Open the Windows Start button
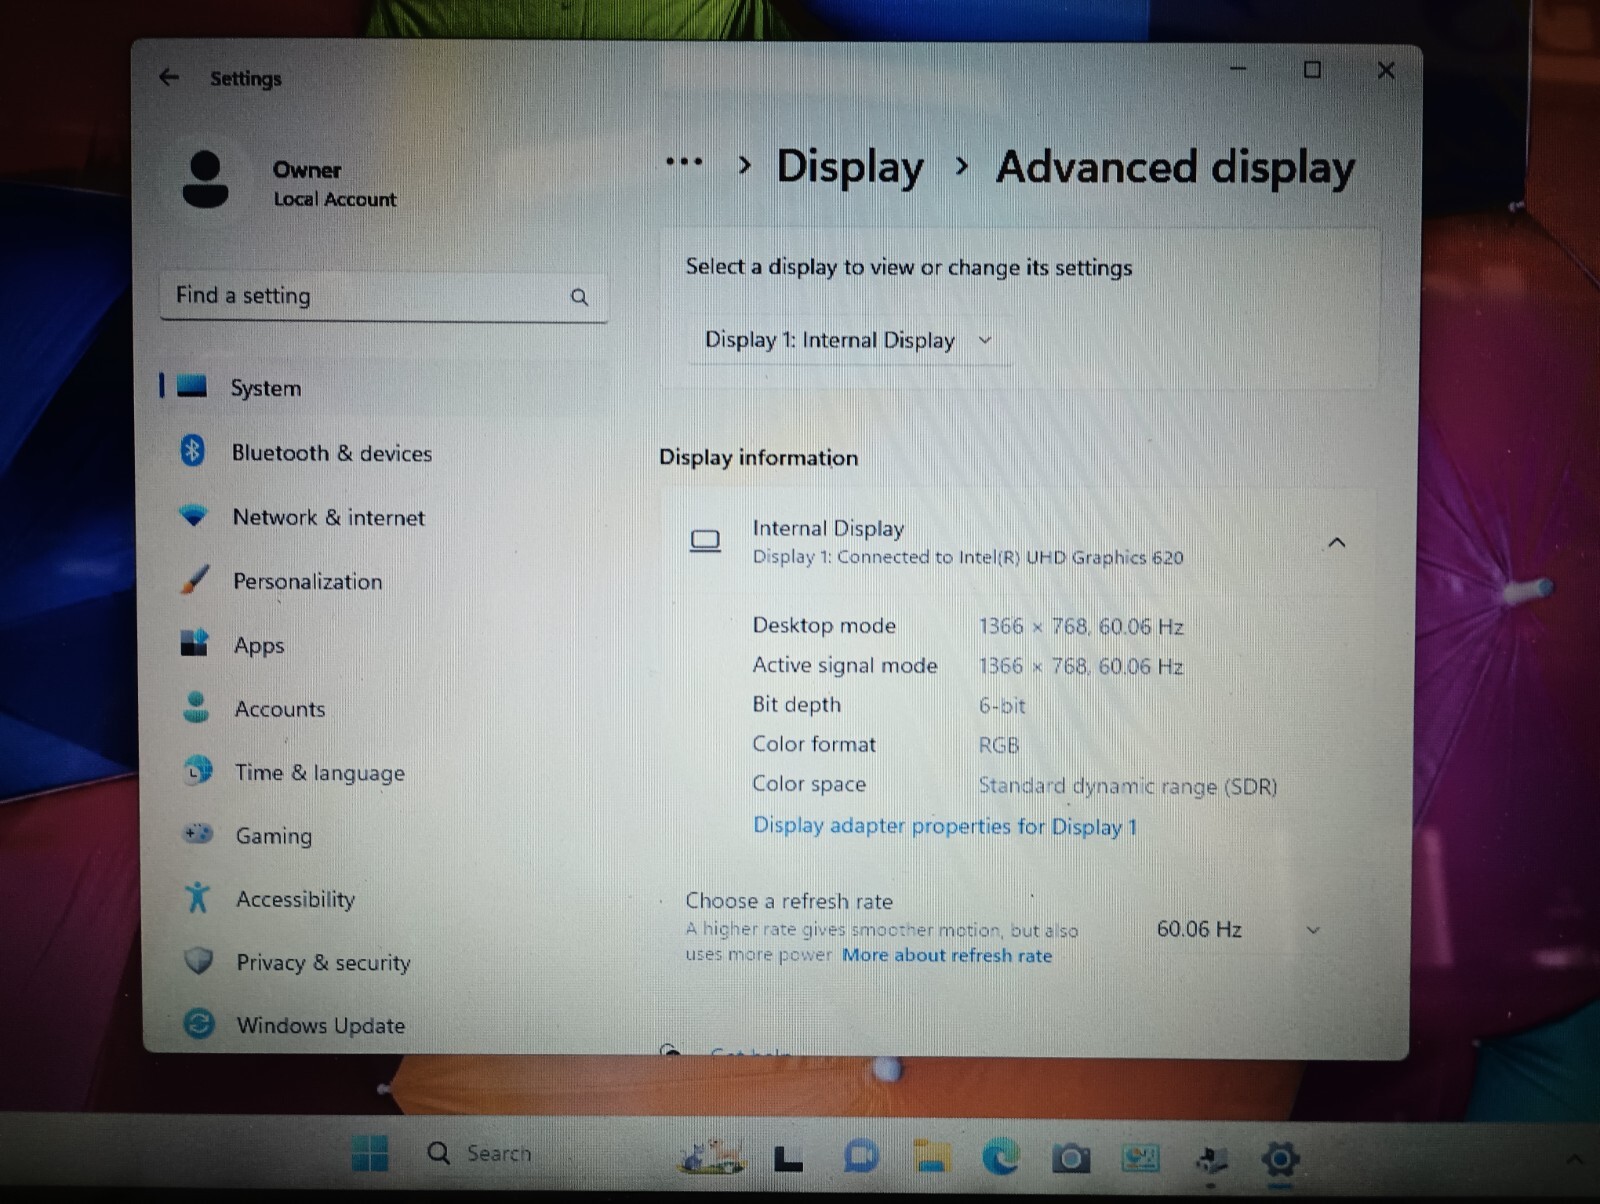1600x1204 pixels. click(370, 1153)
